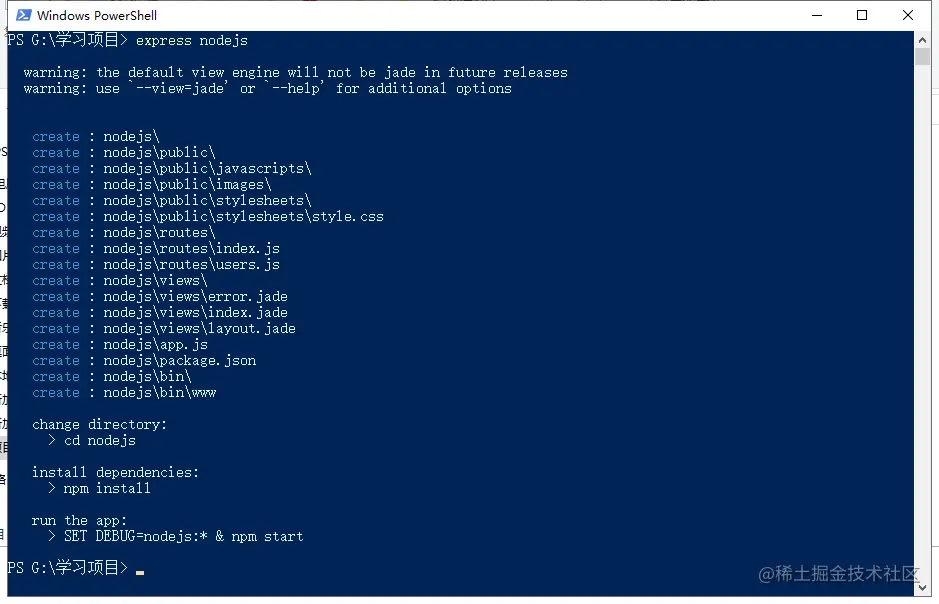The image size is (939, 604).
Task: Maximize the Windows PowerShell window
Action: point(862,15)
